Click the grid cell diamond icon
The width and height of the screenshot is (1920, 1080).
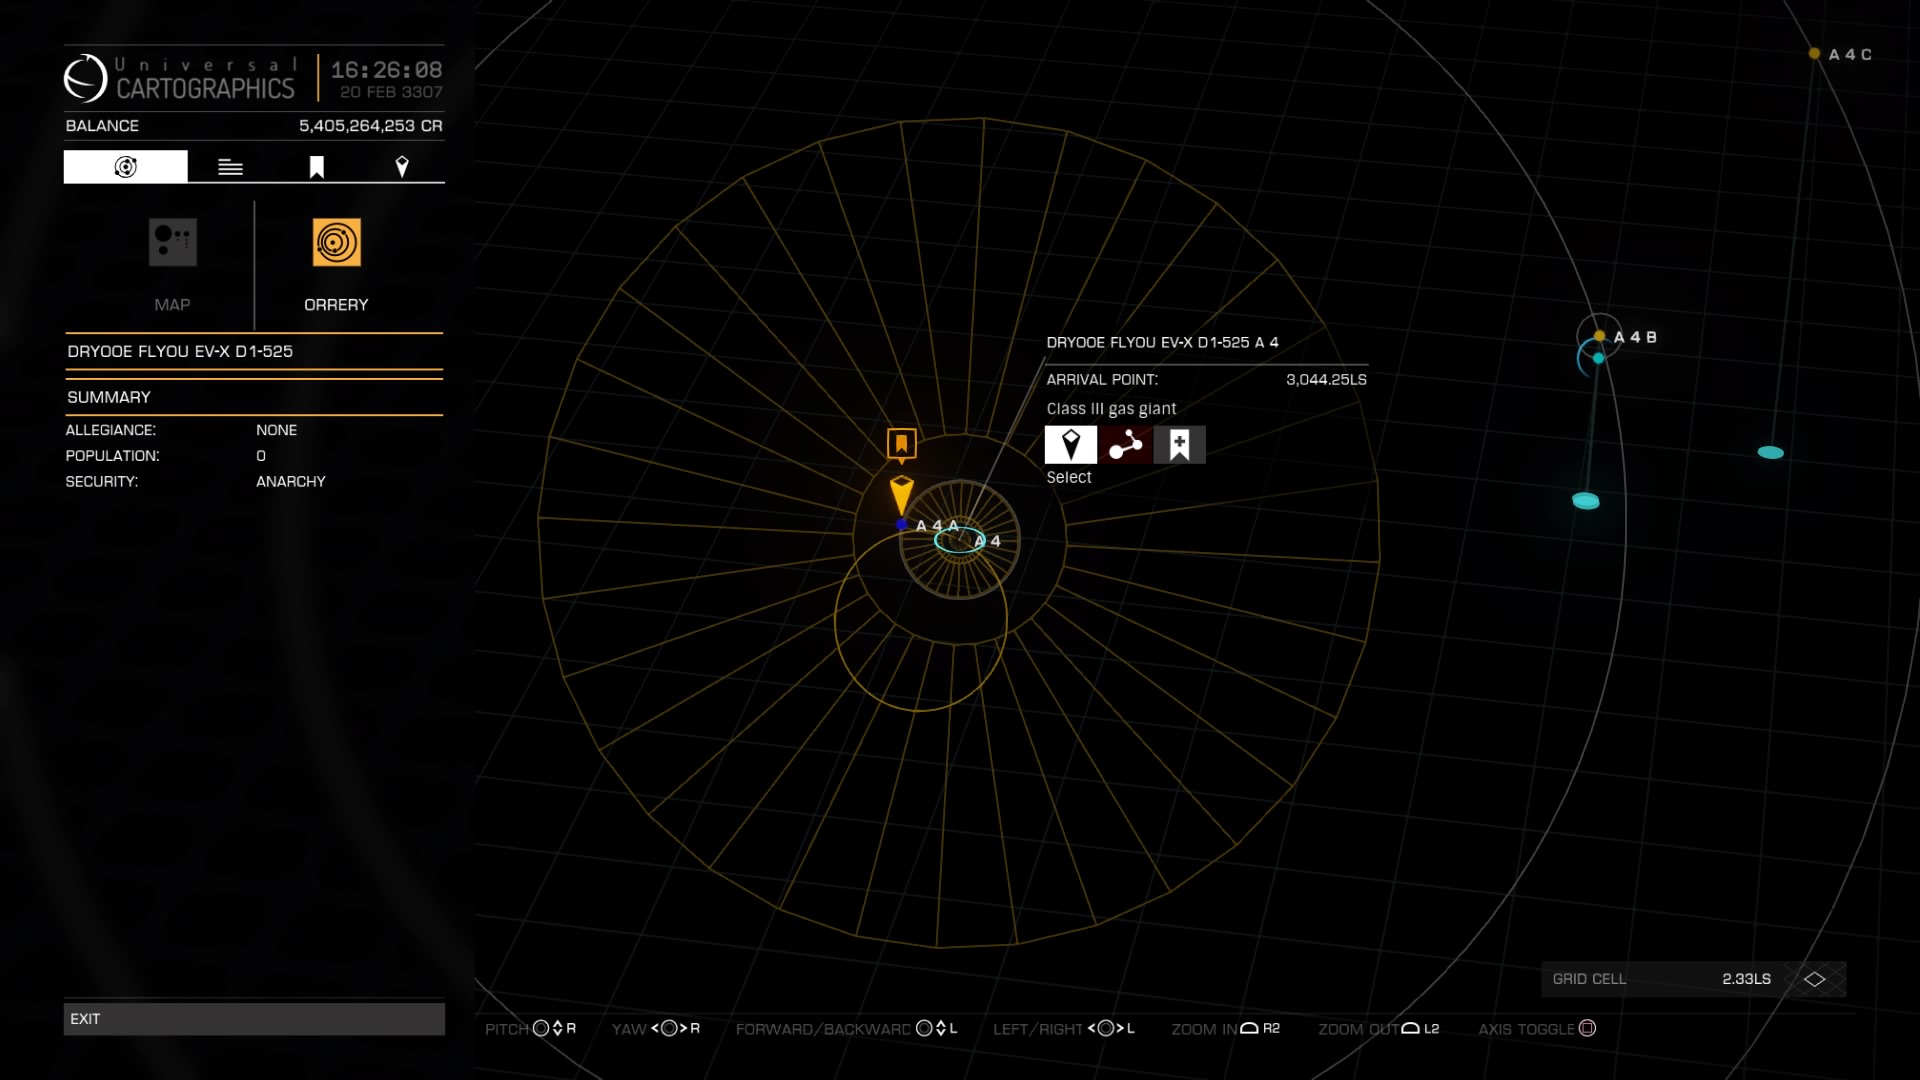[x=1814, y=979]
